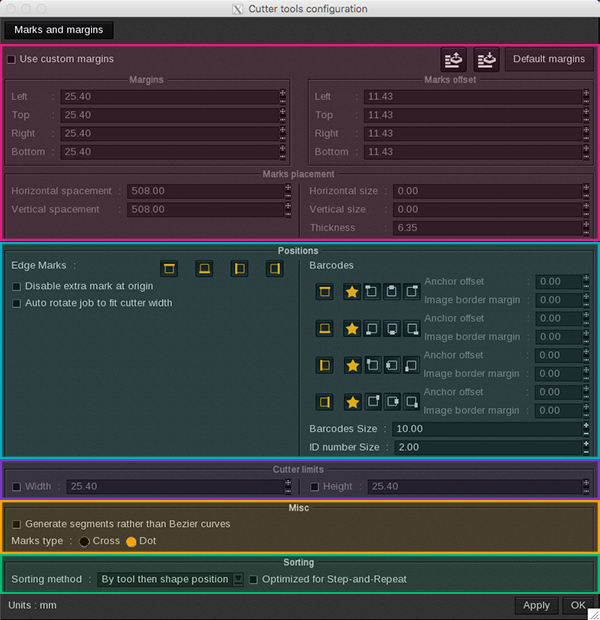Image resolution: width=600 pixels, height=620 pixels.
Task: Enable the cutter limits Width checkbox
Action: click(x=17, y=487)
